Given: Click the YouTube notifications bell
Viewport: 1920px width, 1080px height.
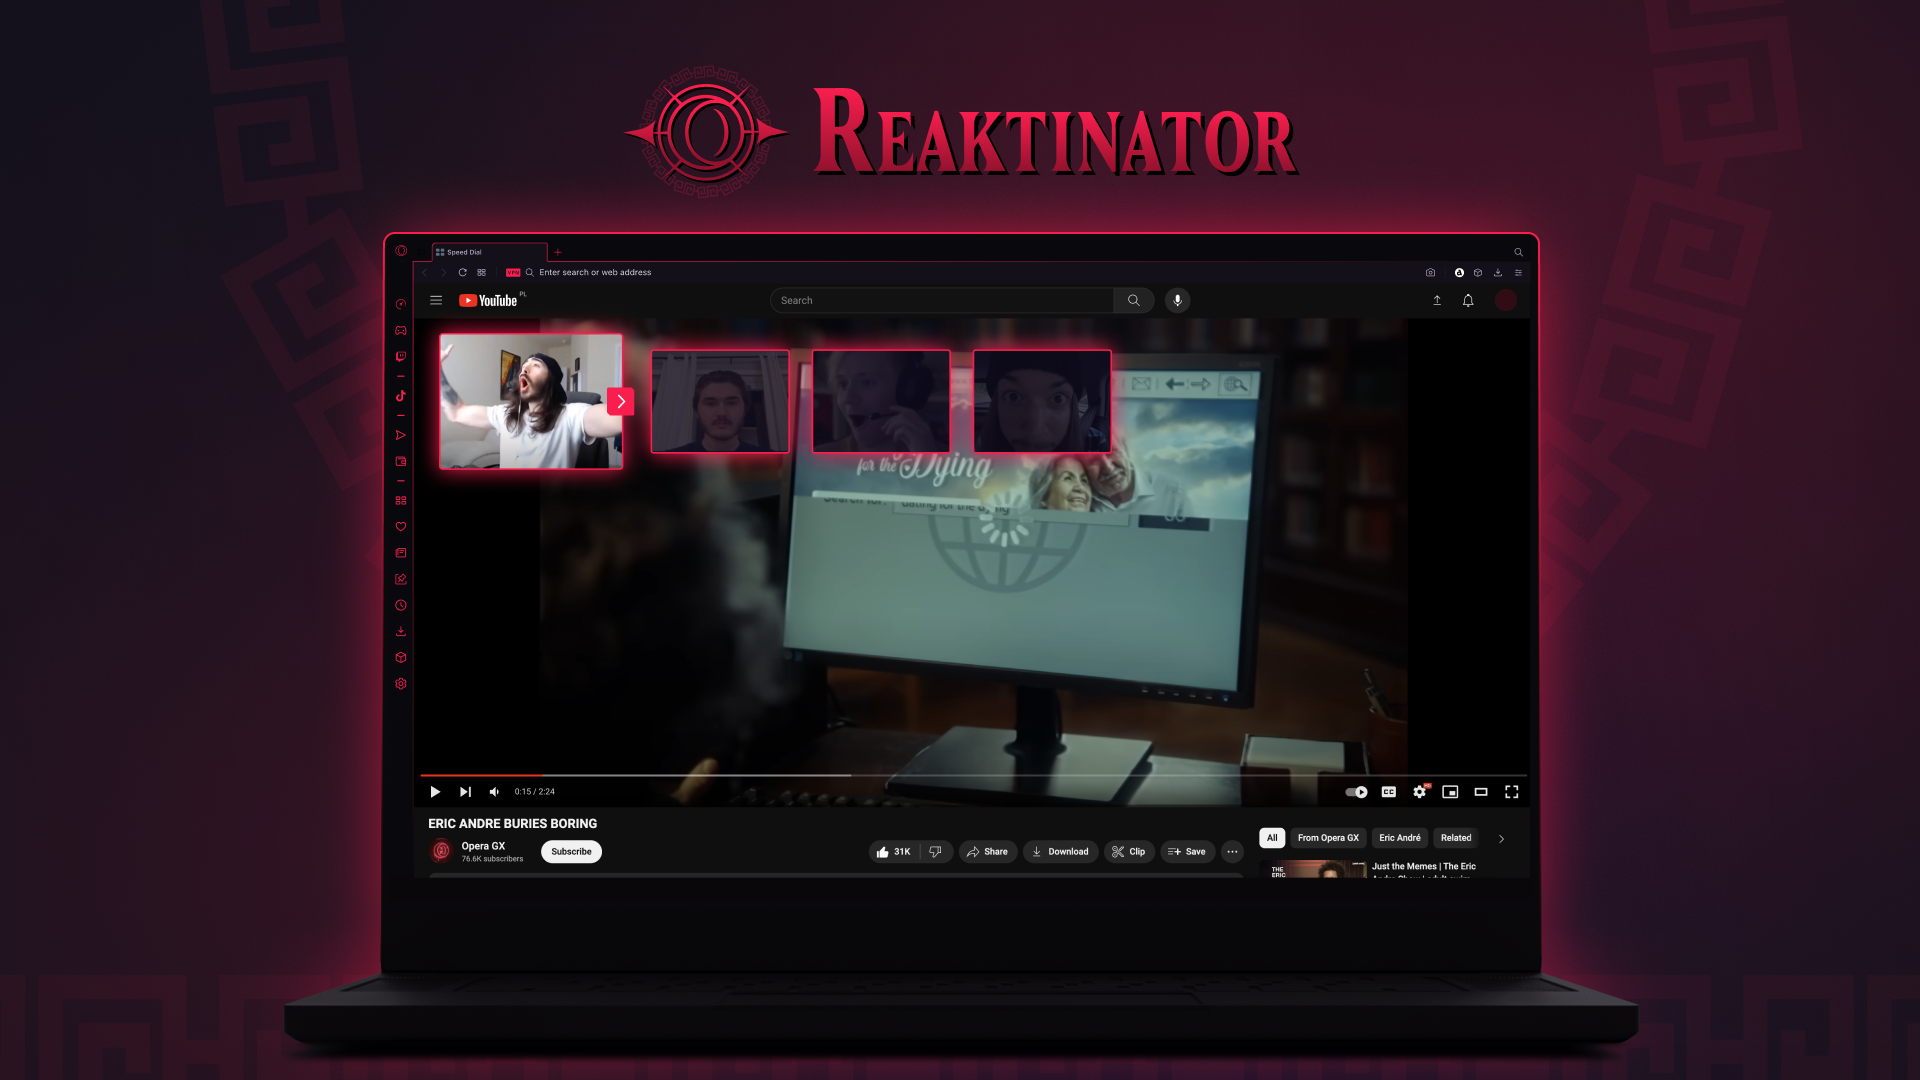Looking at the screenshot, I should tap(1468, 300).
